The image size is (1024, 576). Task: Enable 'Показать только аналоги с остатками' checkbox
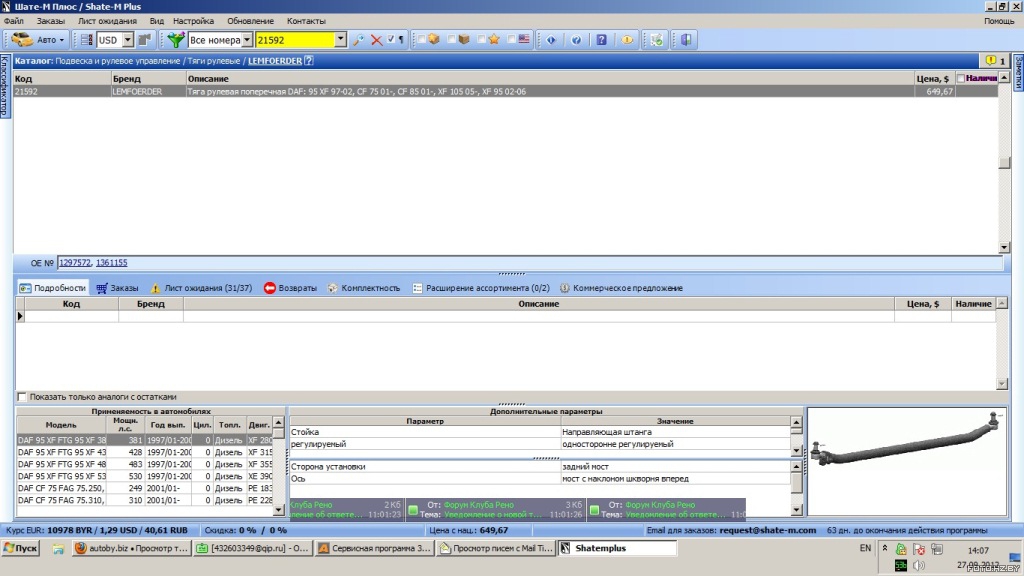pos(23,397)
